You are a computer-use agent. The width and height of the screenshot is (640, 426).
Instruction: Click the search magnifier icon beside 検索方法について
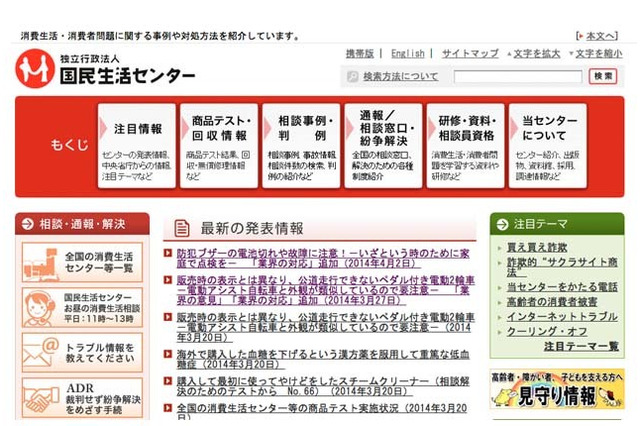click(352, 76)
